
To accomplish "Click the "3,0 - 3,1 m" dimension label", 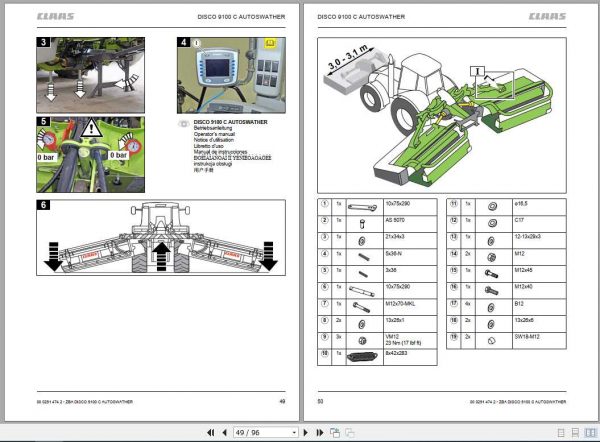I will pyautogui.click(x=347, y=57).
